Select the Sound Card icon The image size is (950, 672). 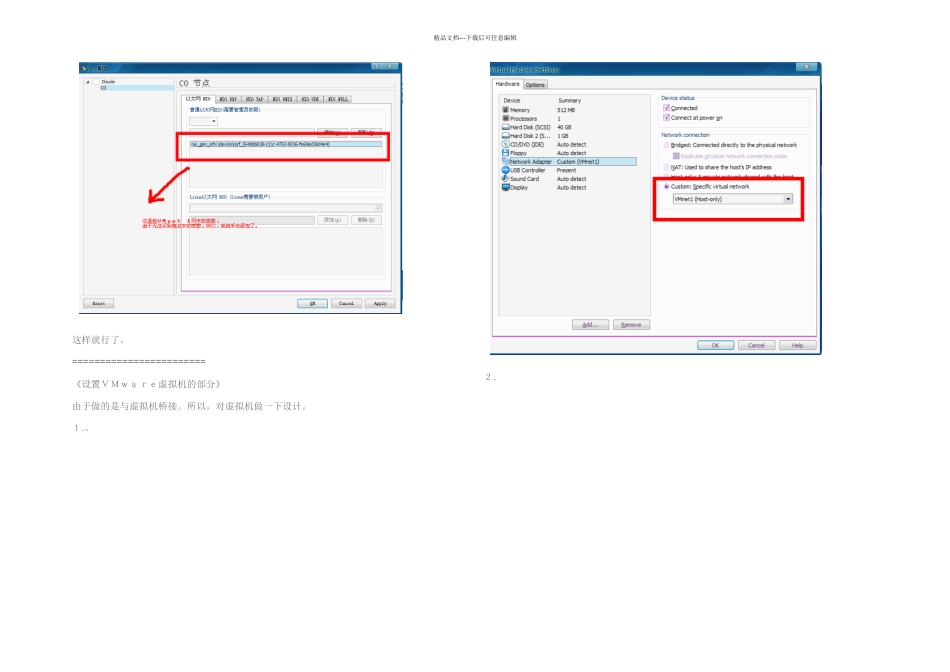click(x=505, y=179)
